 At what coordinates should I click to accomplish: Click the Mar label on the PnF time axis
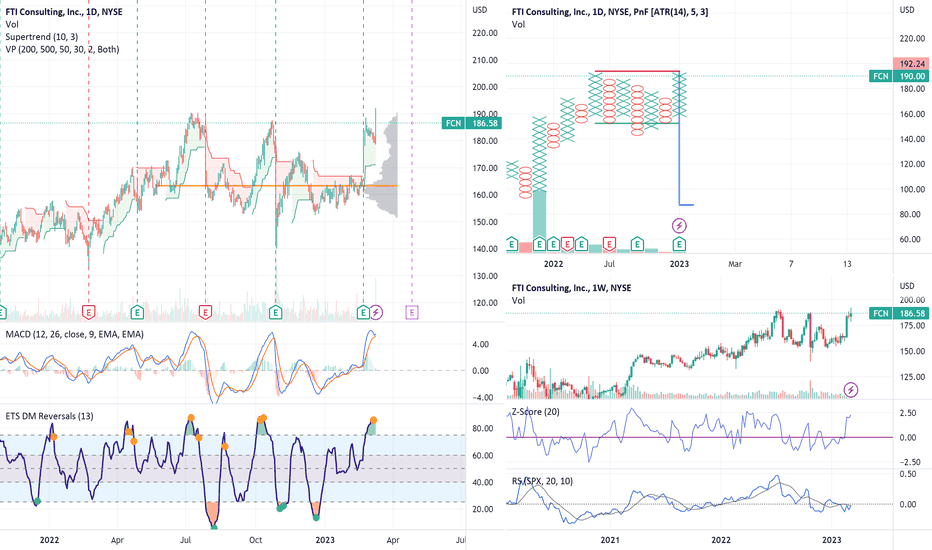[x=735, y=264]
